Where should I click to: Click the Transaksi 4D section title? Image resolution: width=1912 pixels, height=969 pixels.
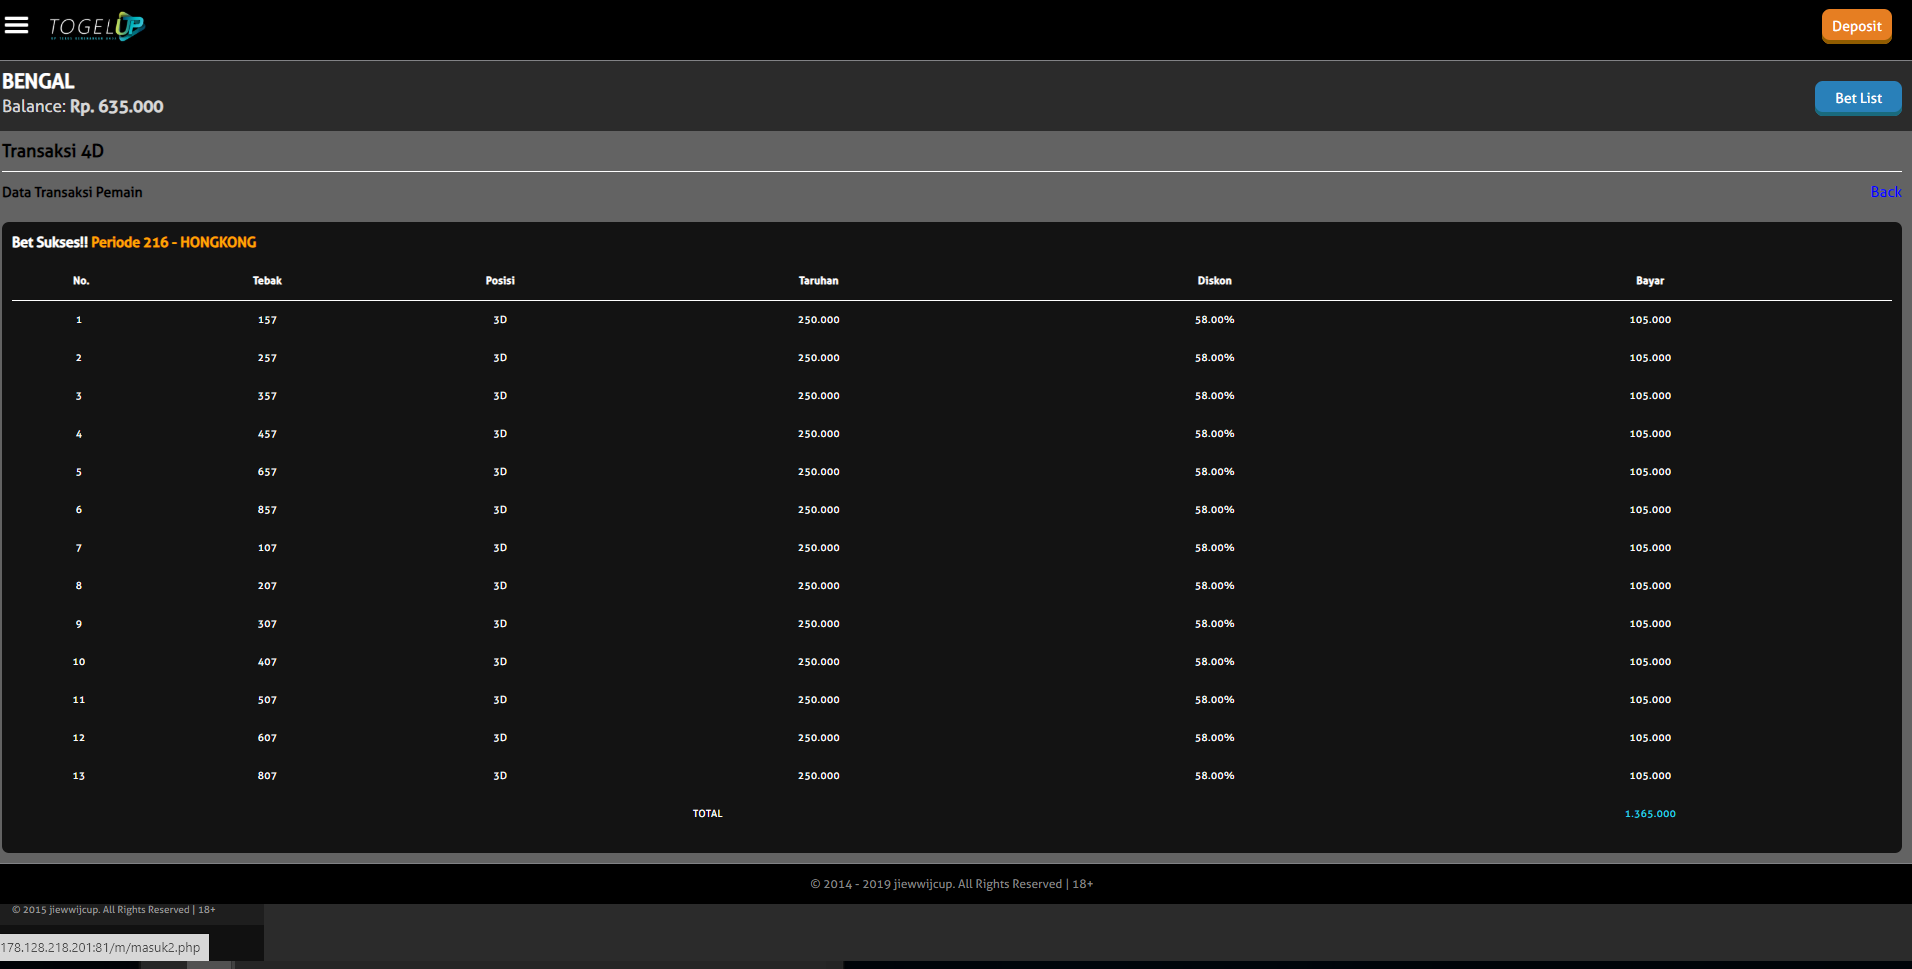53,151
